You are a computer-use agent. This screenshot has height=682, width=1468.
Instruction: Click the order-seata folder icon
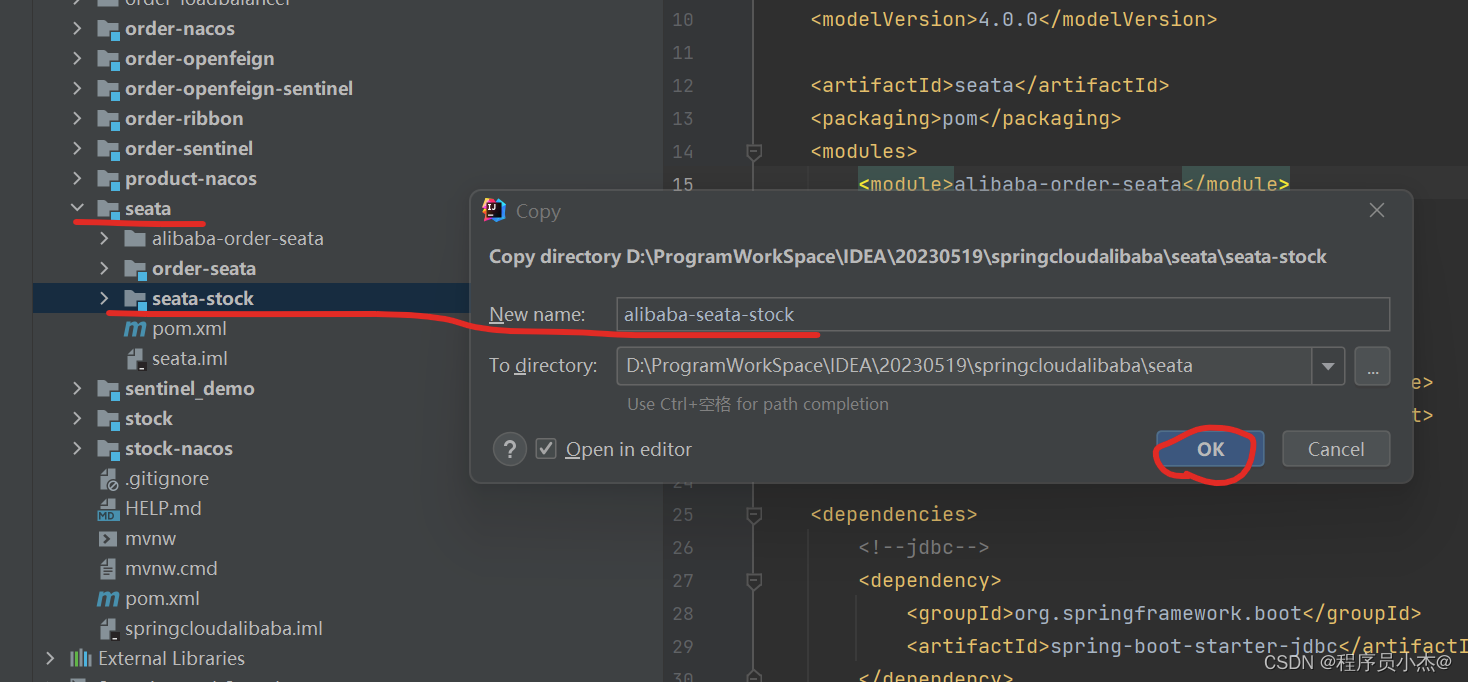pyautogui.click(x=135, y=269)
